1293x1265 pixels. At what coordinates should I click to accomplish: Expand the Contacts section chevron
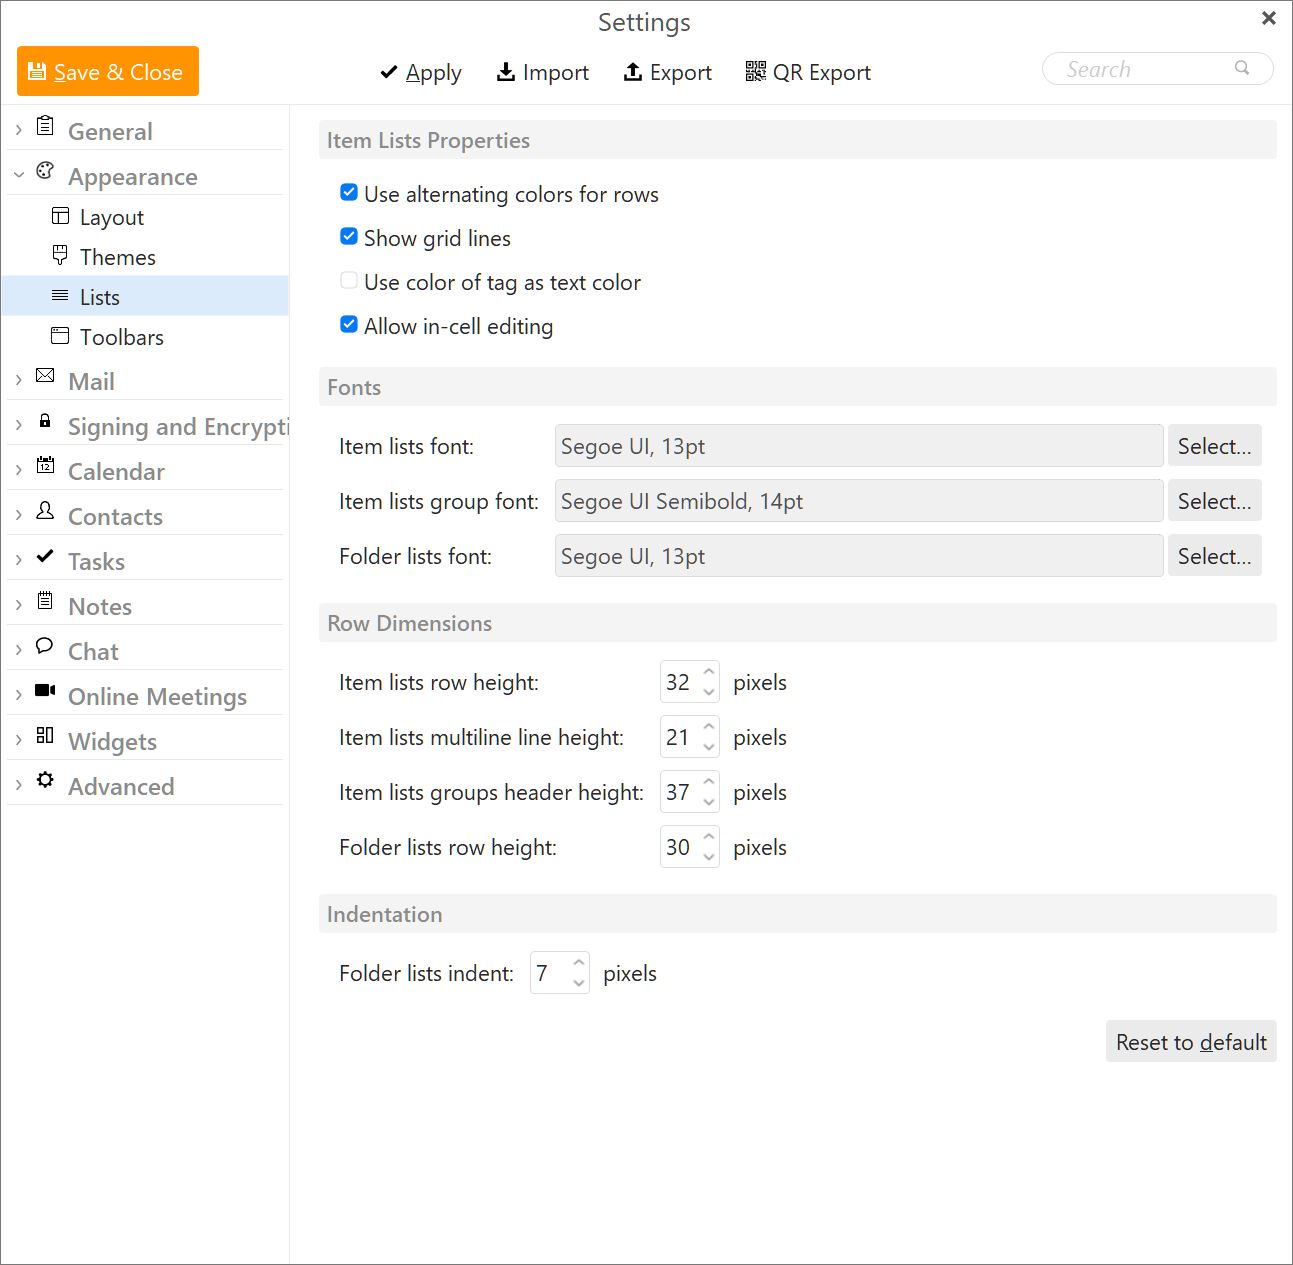(x=18, y=515)
